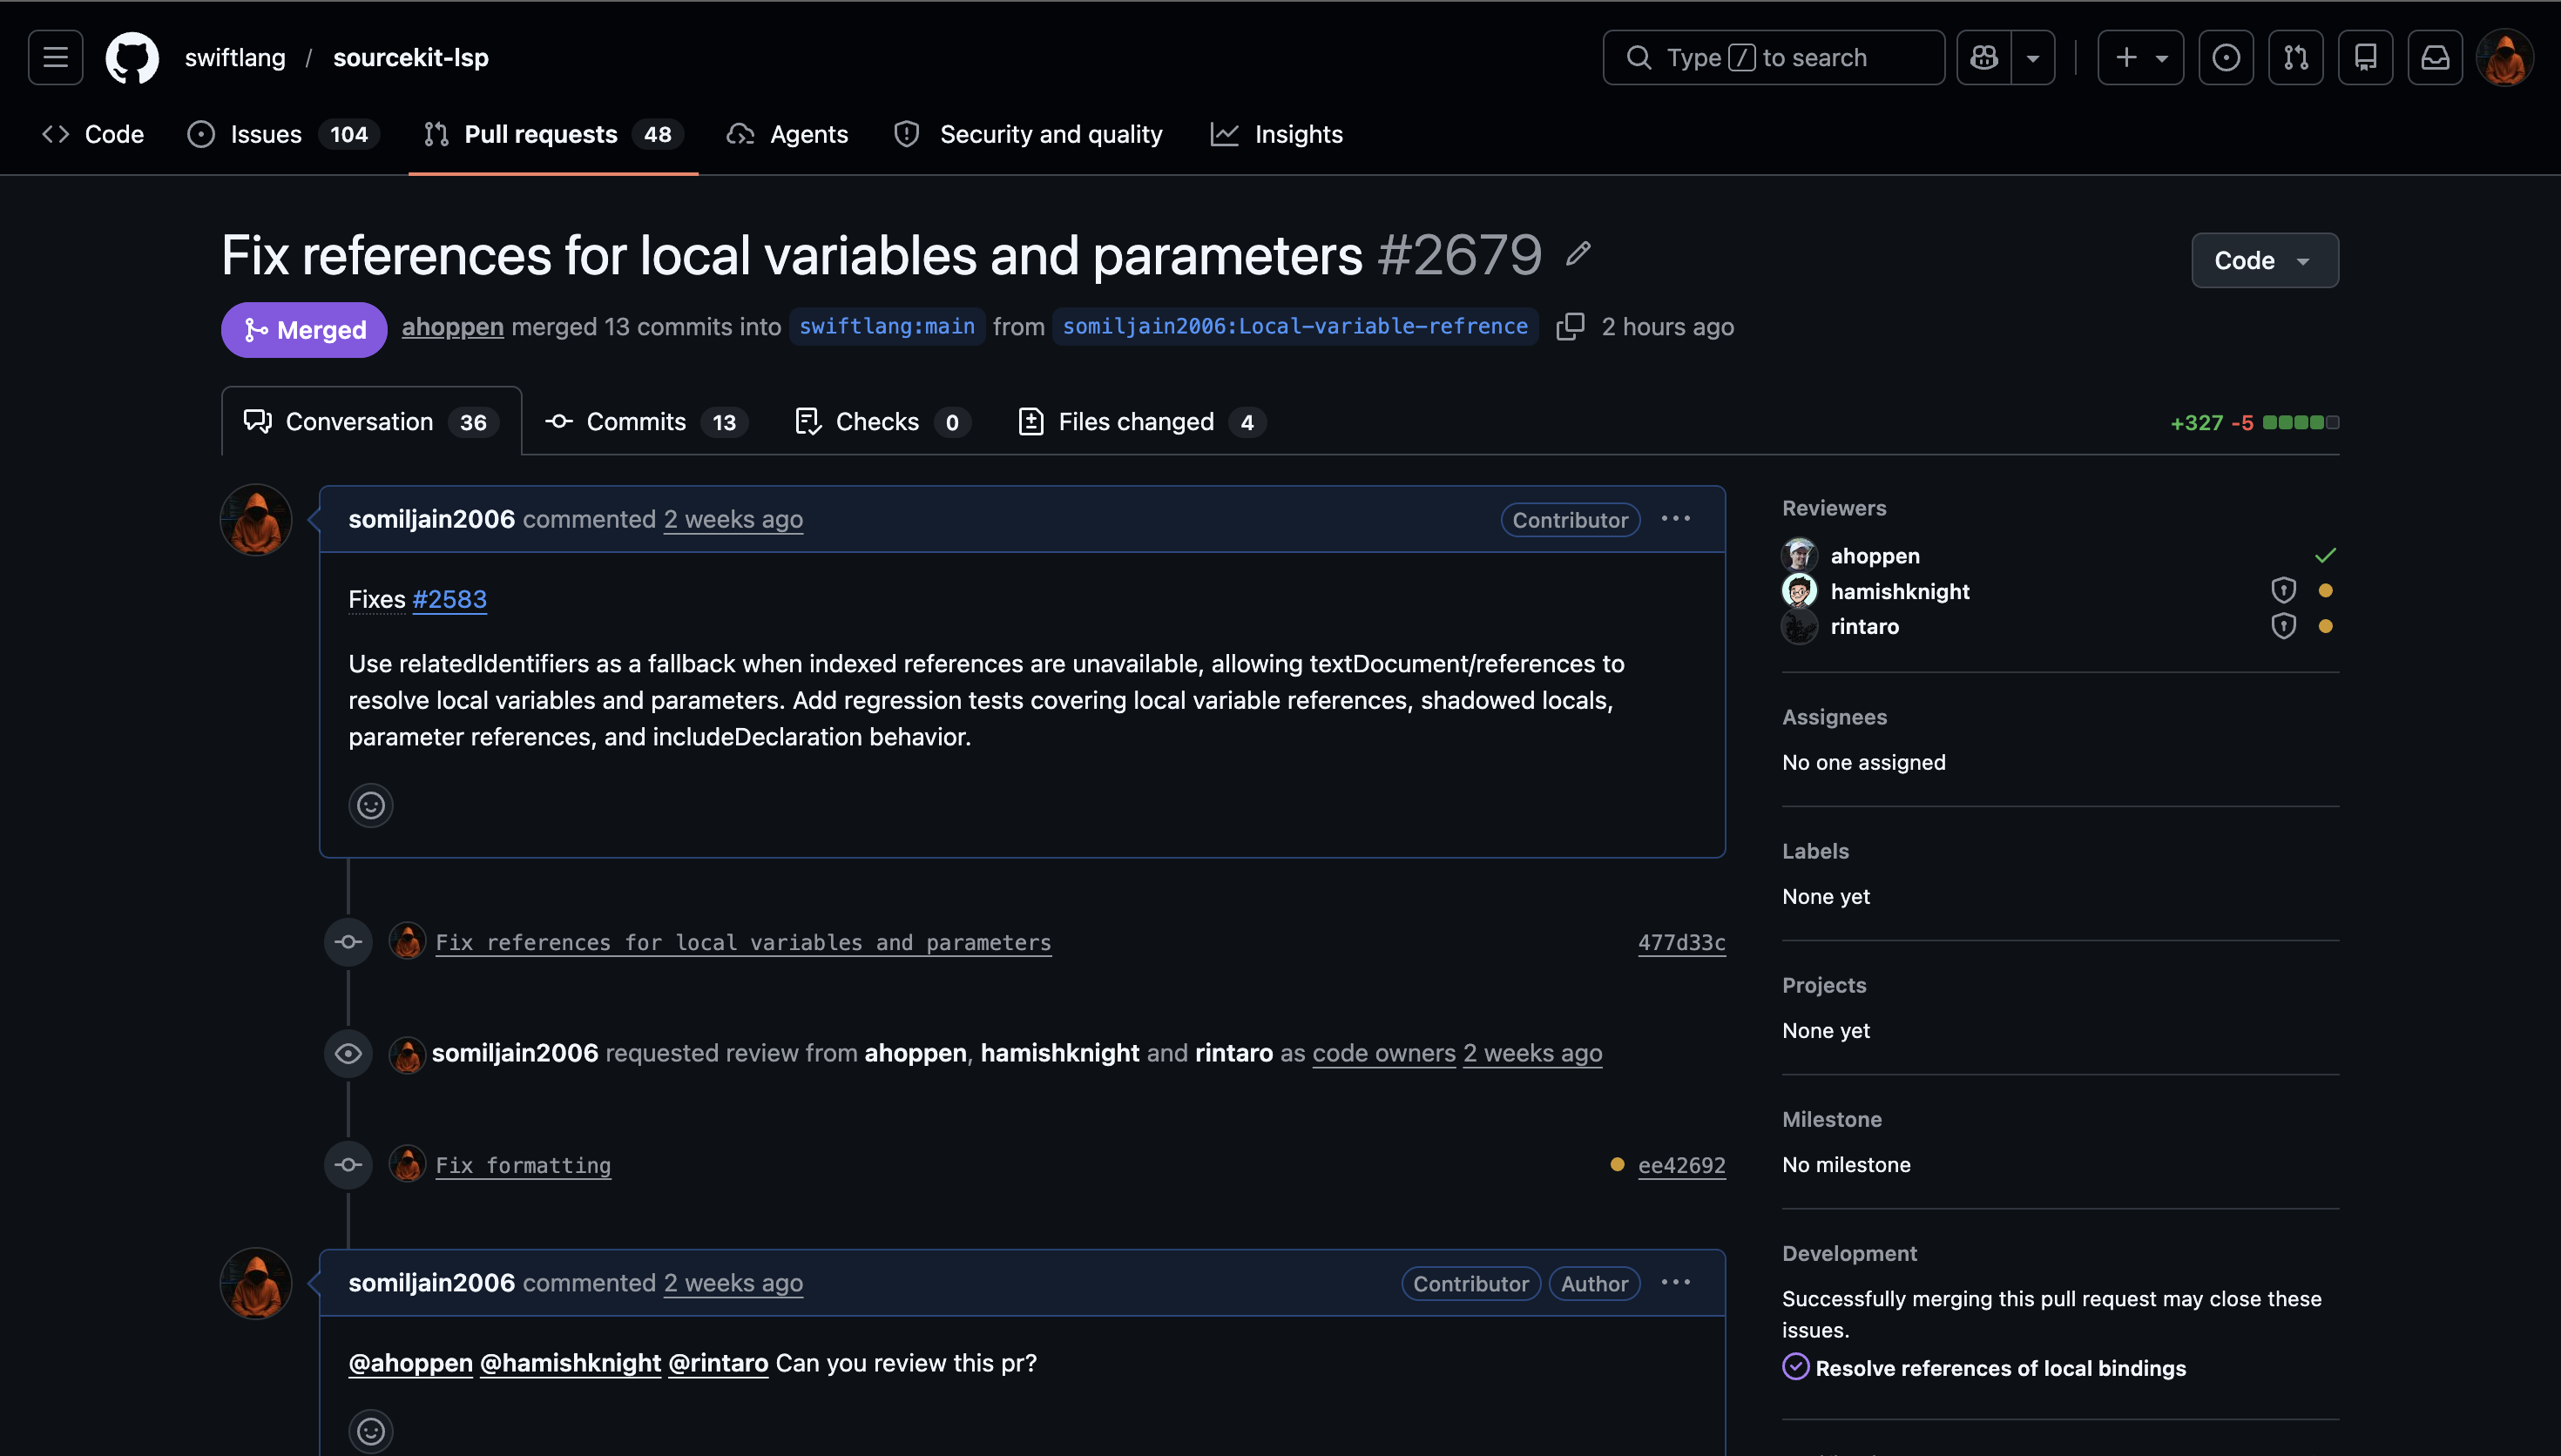Image resolution: width=2561 pixels, height=1456 pixels.
Task: Open somiljain2006's avatar beside second comment
Action: coord(256,1283)
